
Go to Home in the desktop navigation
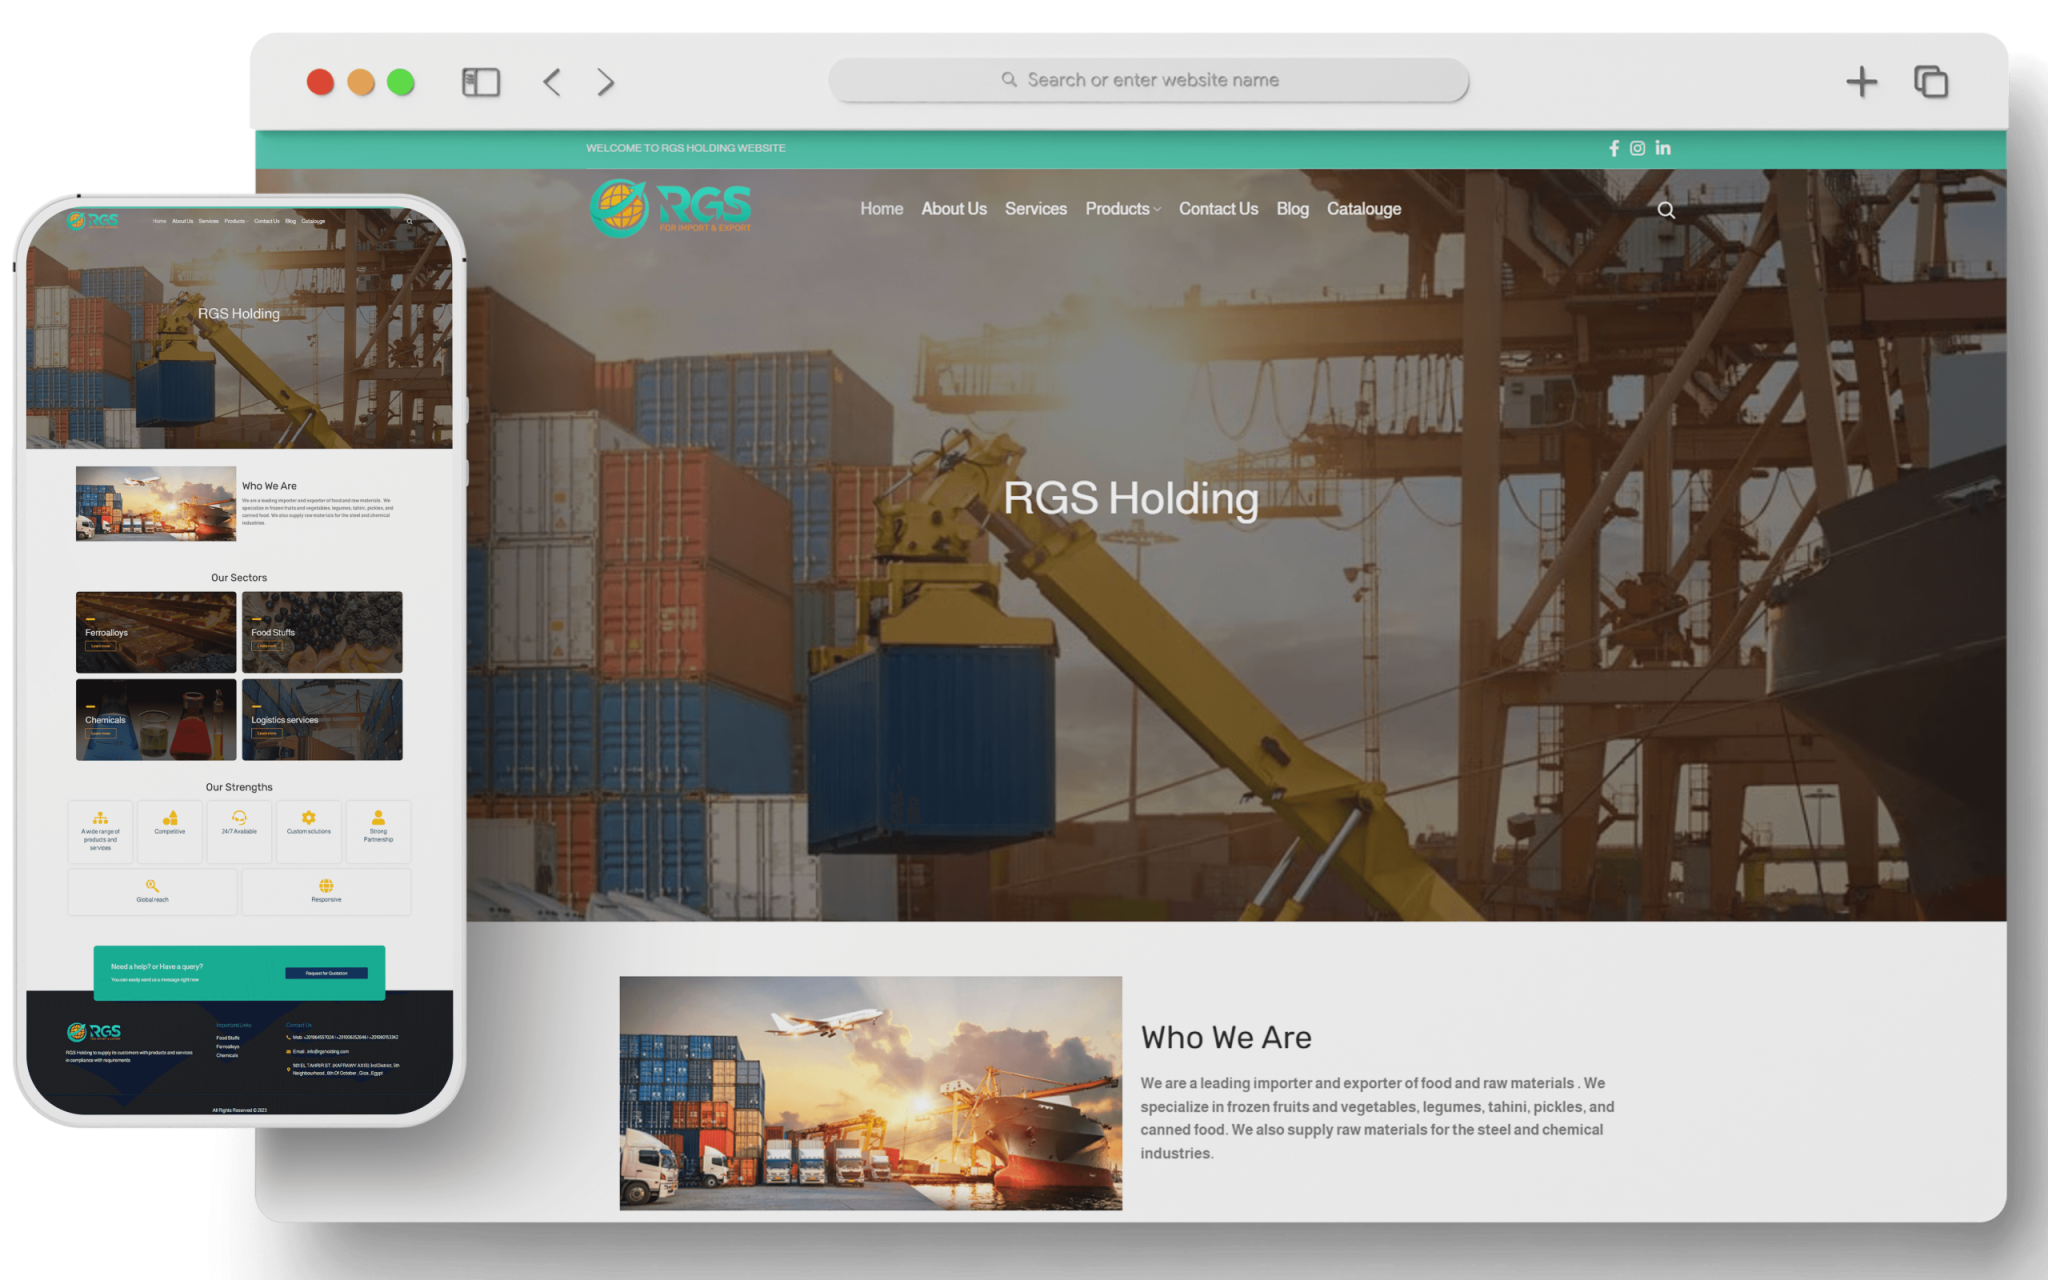point(881,209)
